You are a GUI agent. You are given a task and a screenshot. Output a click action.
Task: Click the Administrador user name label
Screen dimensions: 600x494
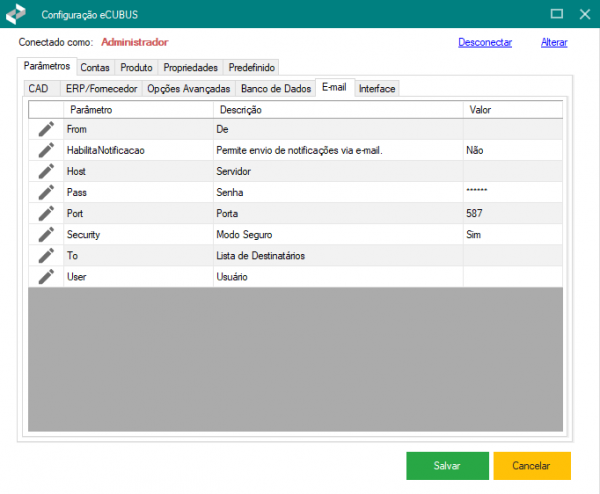135,42
